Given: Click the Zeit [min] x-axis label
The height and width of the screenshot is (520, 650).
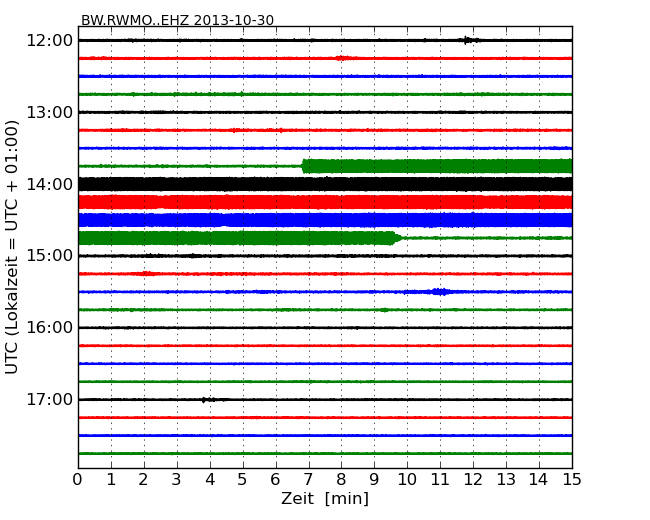Looking at the screenshot, I should (x=325, y=498).
